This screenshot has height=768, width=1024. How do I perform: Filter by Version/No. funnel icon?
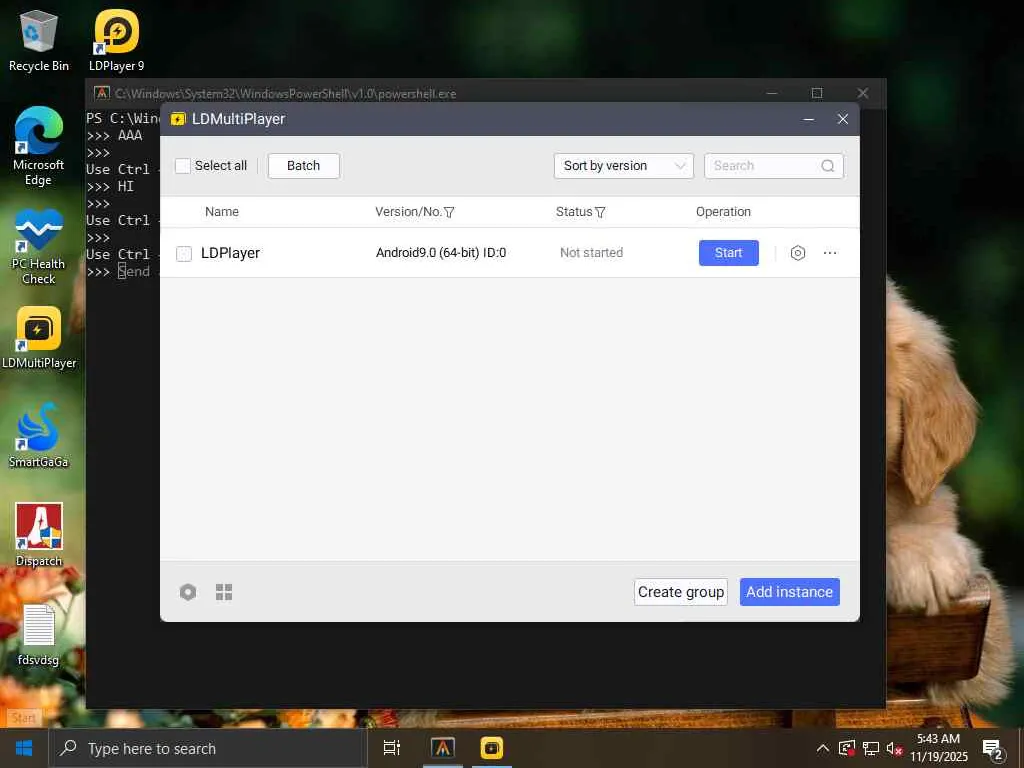point(449,212)
